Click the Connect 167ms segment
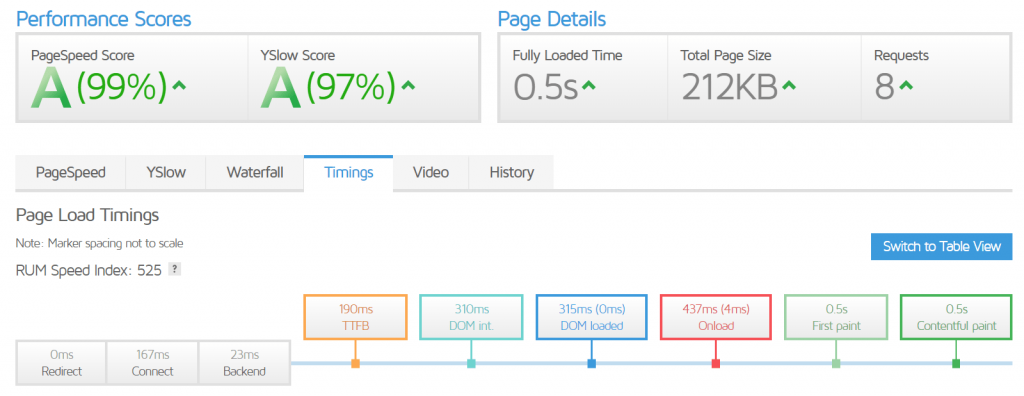 [152, 363]
